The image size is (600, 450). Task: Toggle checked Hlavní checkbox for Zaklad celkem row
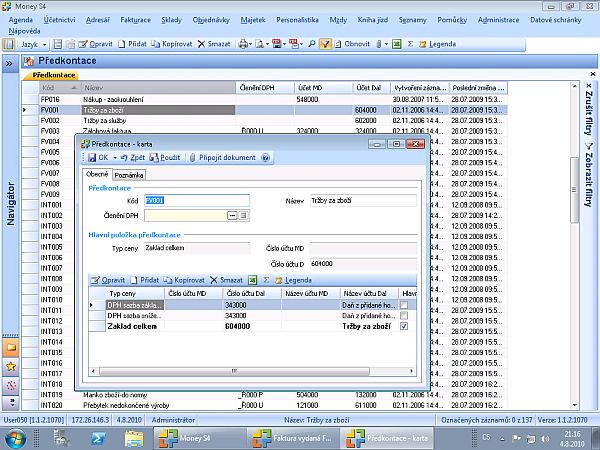pyautogui.click(x=404, y=326)
